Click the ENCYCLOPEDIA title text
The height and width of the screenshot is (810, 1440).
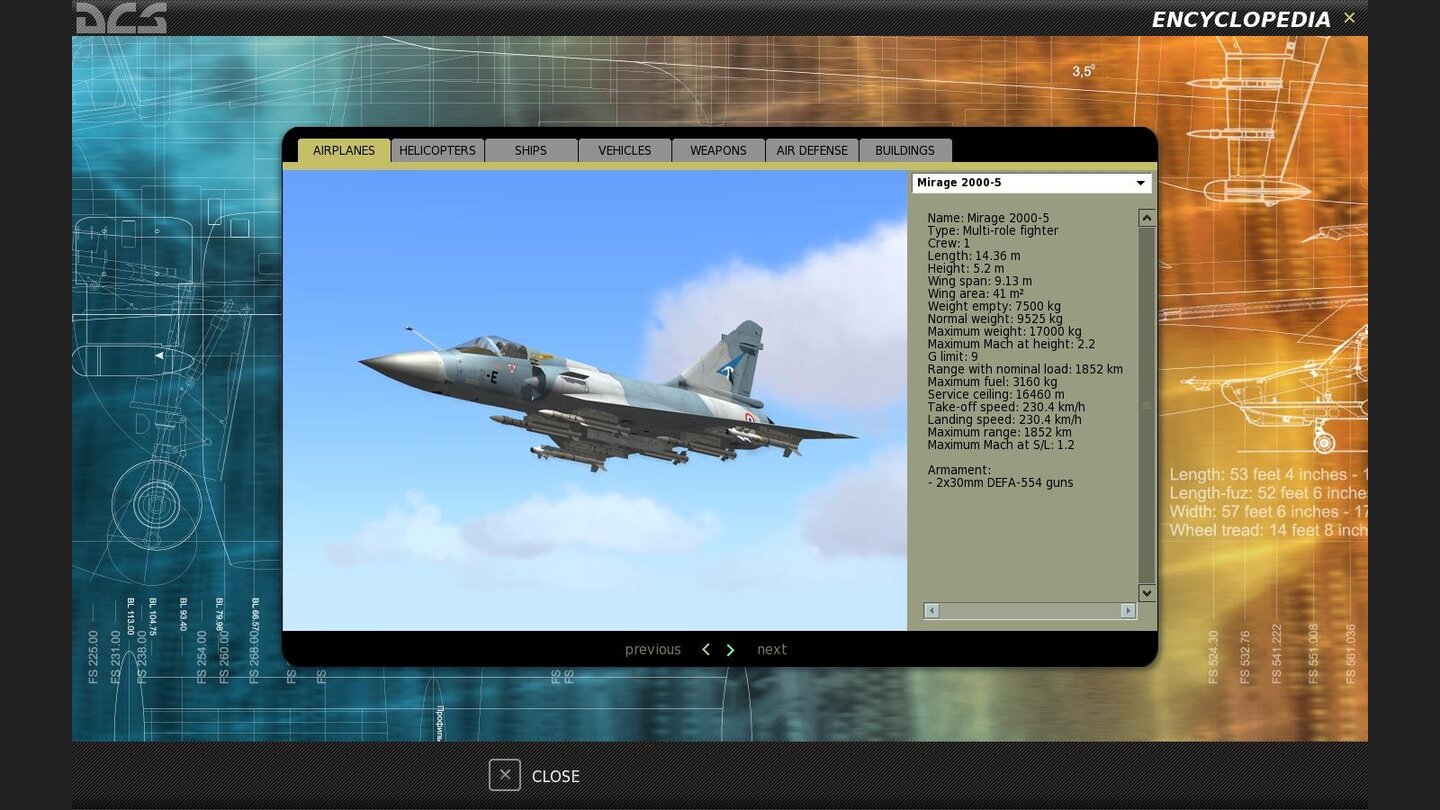pos(1241,20)
